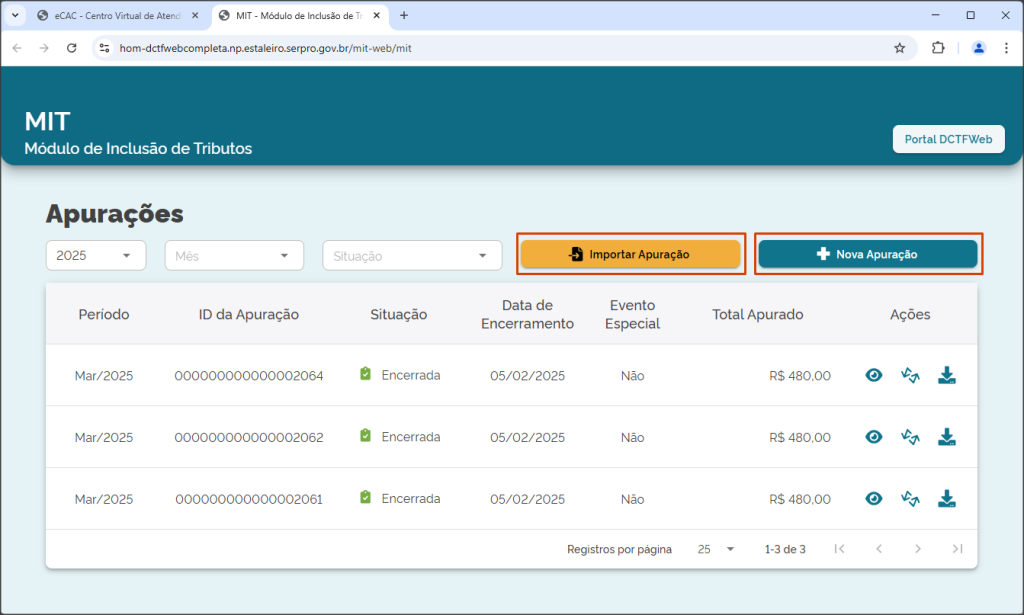Image resolution: width=1024 pixels, height=615 pixels.
Task: Change Registros por página value 25
Action: [x=716, y=549]
